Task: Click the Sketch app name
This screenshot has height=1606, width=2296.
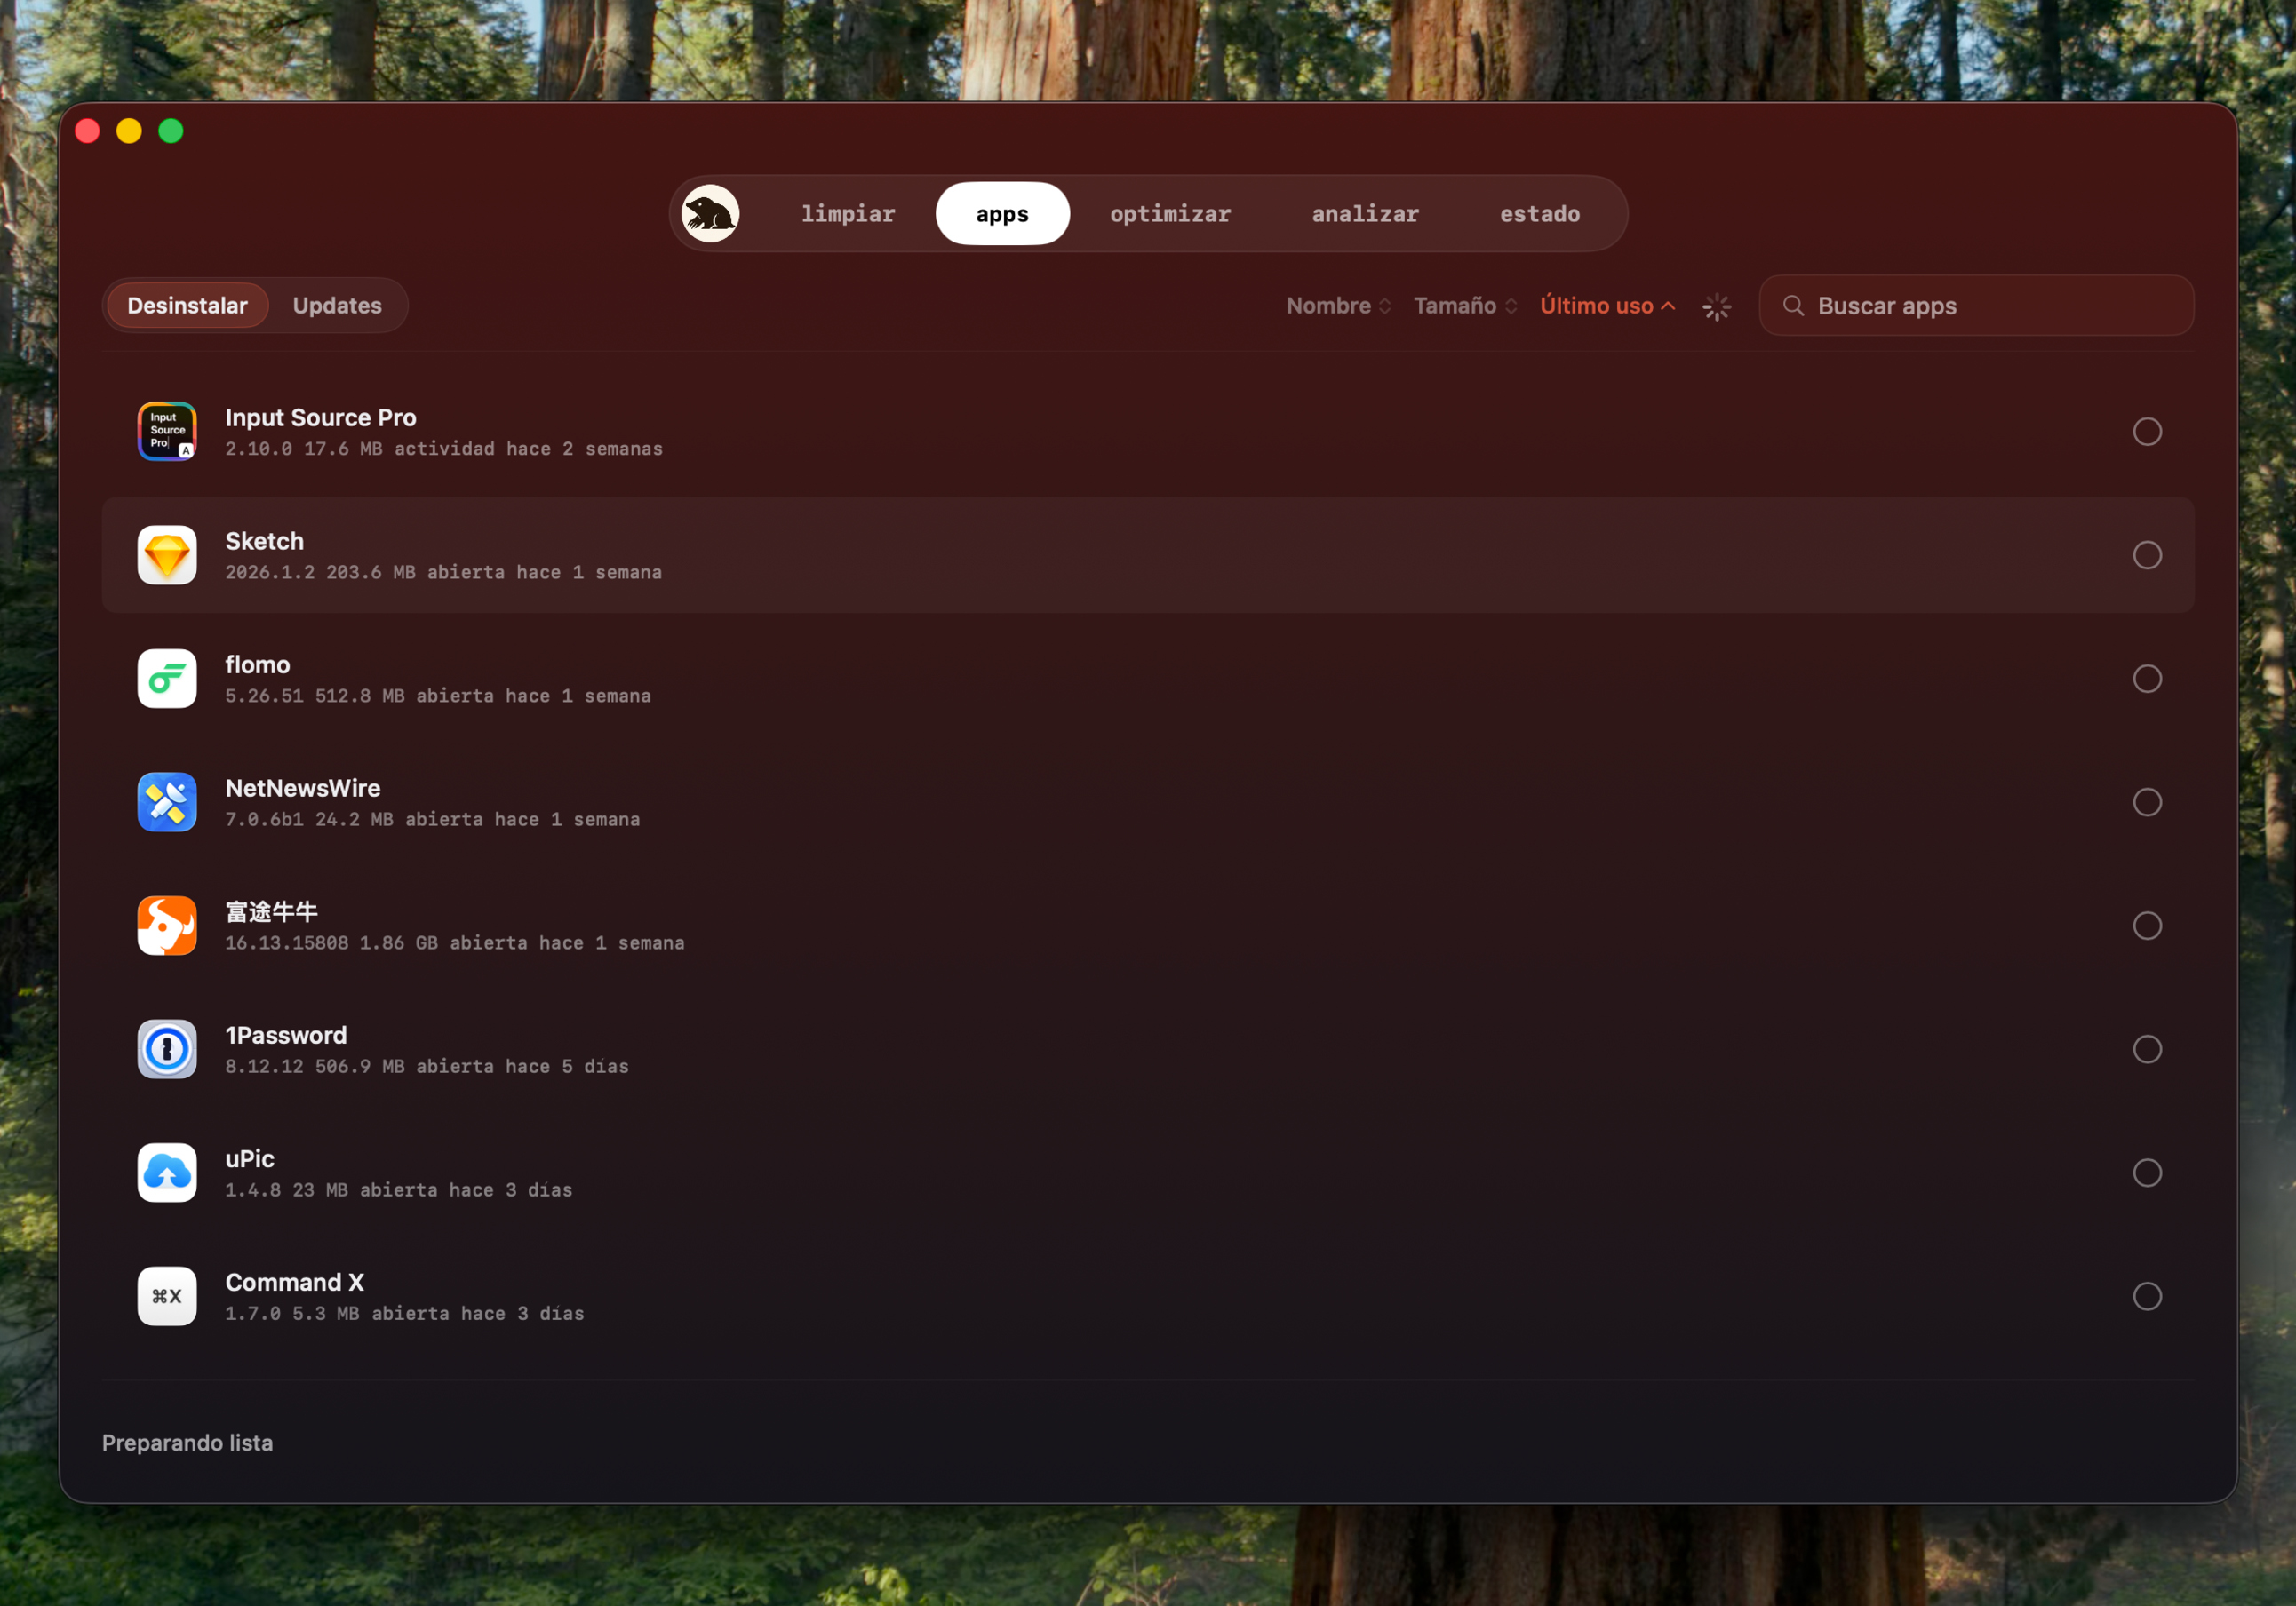Action: [x=264, y=541]
